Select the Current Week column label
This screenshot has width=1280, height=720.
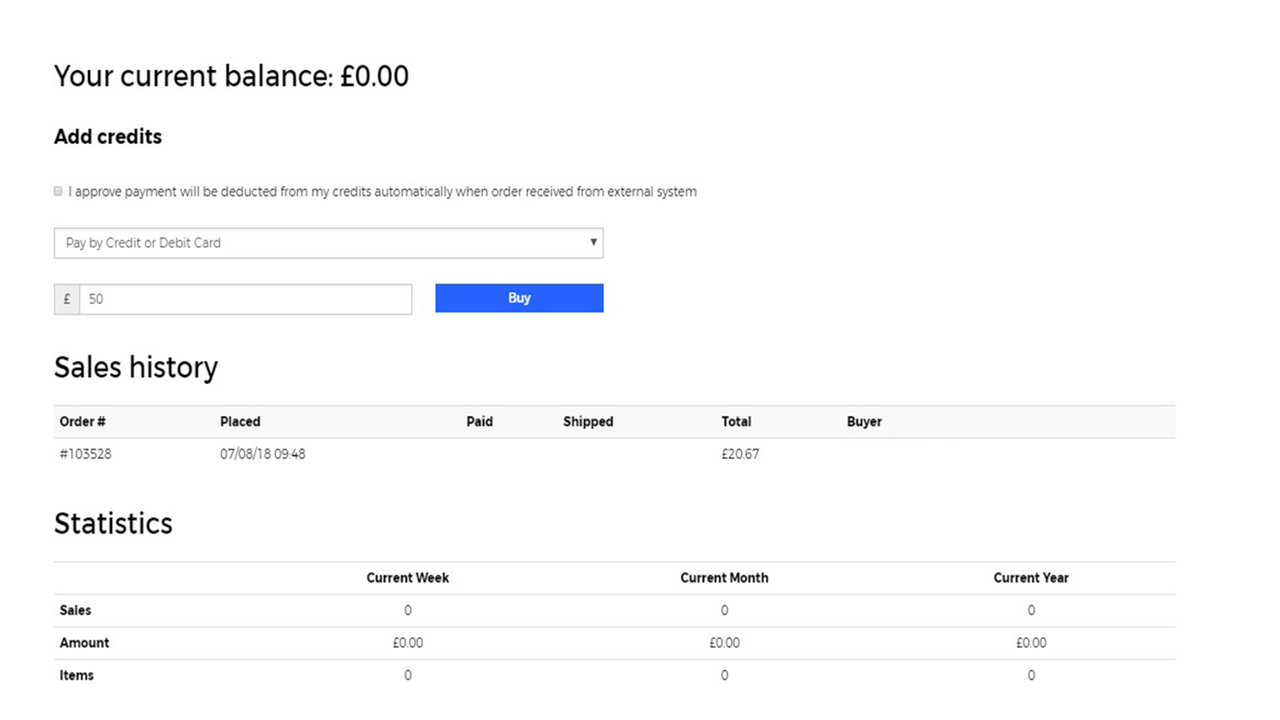tap(407, 577)
